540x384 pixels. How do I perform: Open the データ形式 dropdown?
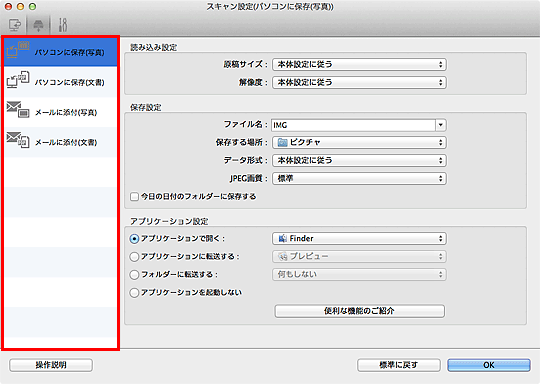click(x=359, y=160)
